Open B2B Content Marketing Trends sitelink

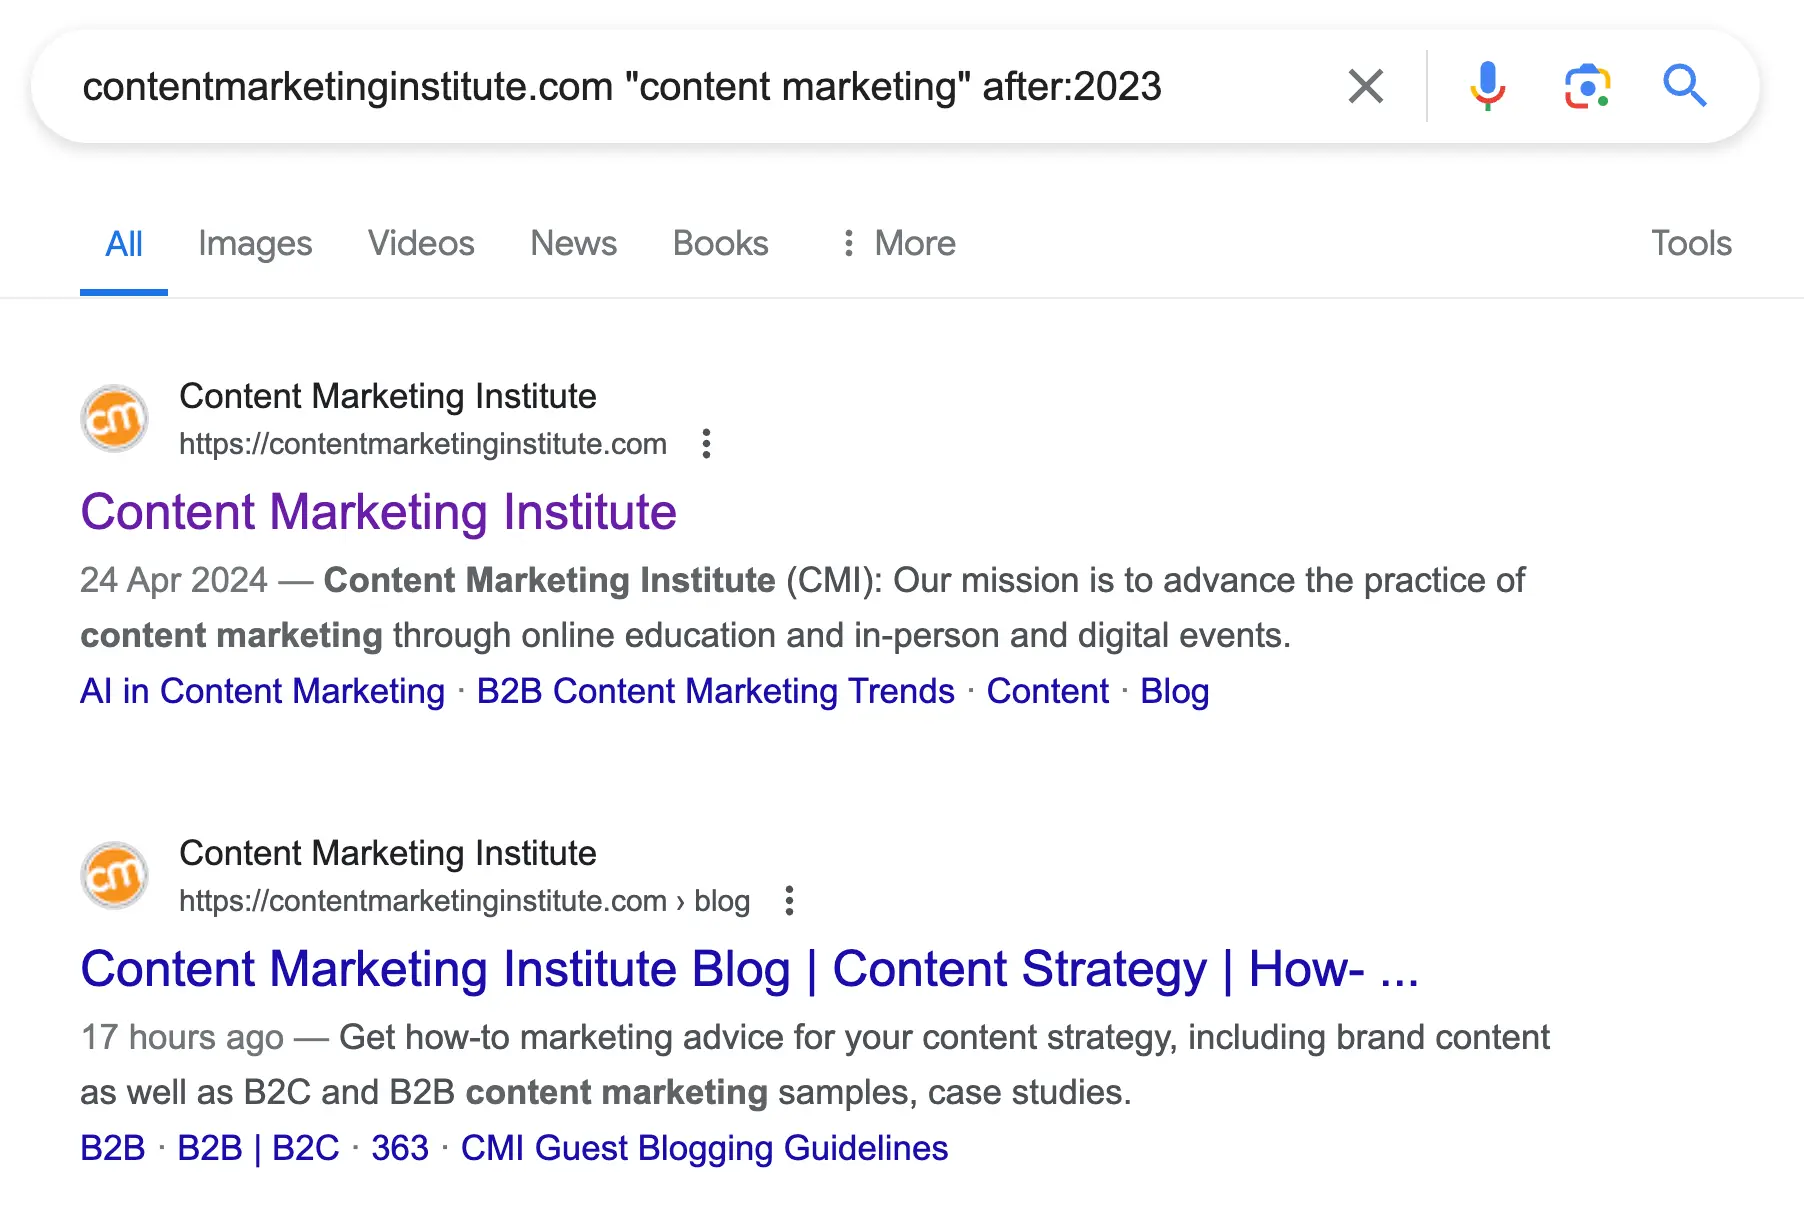click(x=715, y=691)
